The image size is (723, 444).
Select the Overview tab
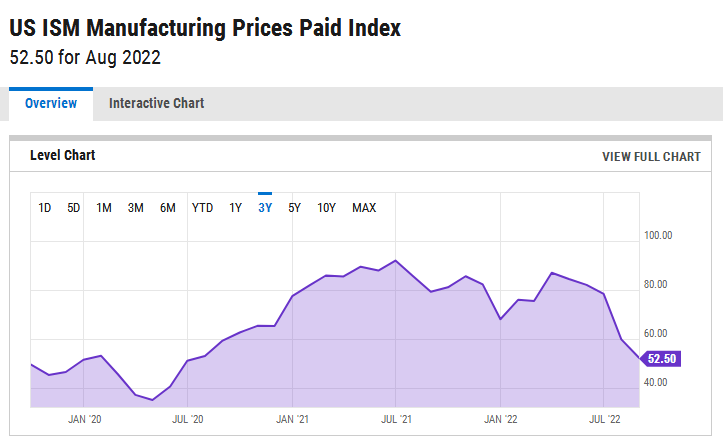[50, 104]
